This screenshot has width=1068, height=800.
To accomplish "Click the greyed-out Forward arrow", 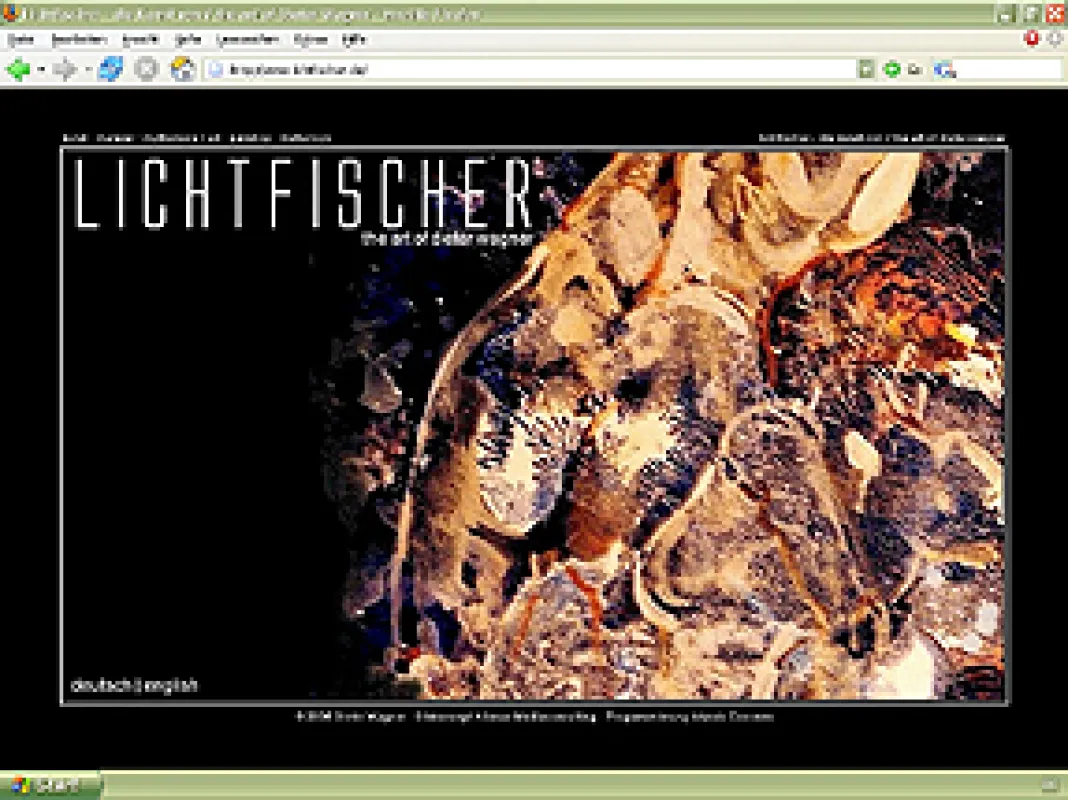I will pyautogui.click(x=65, y=69).
